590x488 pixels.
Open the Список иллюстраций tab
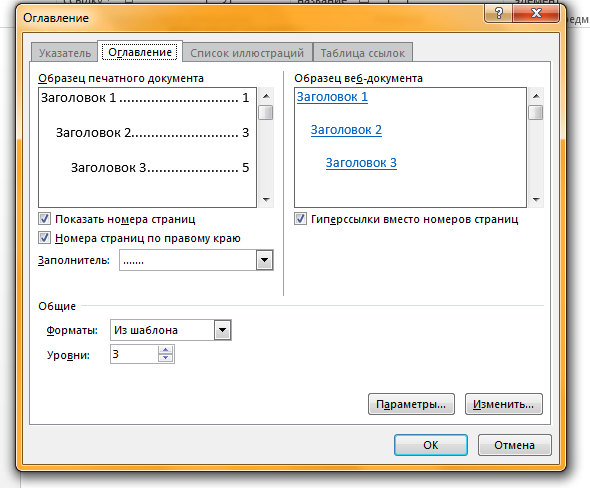pyautogui.click(x=247, y=53)
